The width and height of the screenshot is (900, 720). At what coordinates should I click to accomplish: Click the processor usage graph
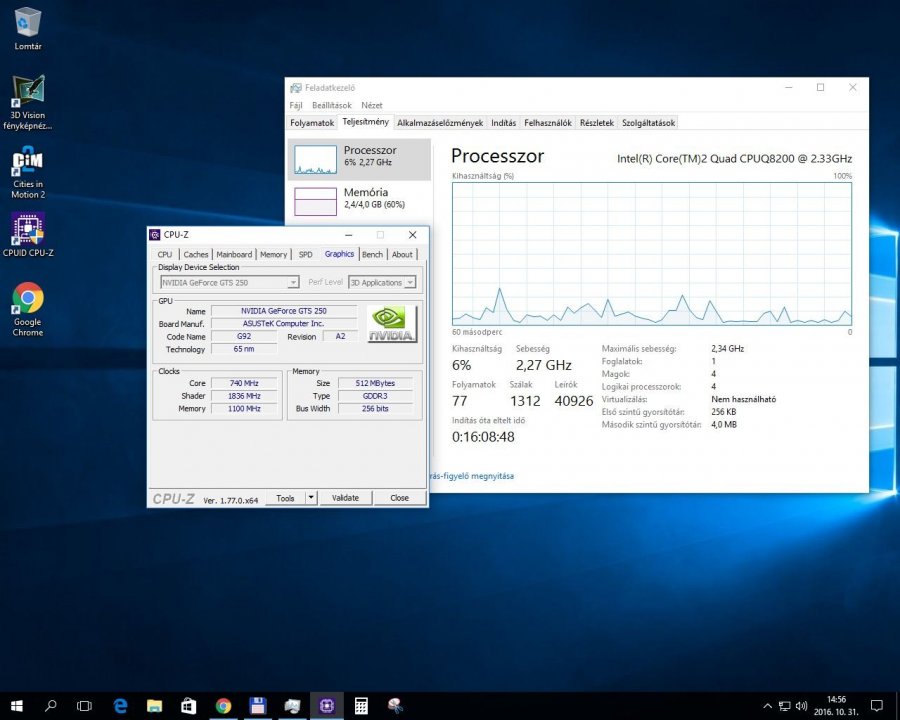pos(651,254)
